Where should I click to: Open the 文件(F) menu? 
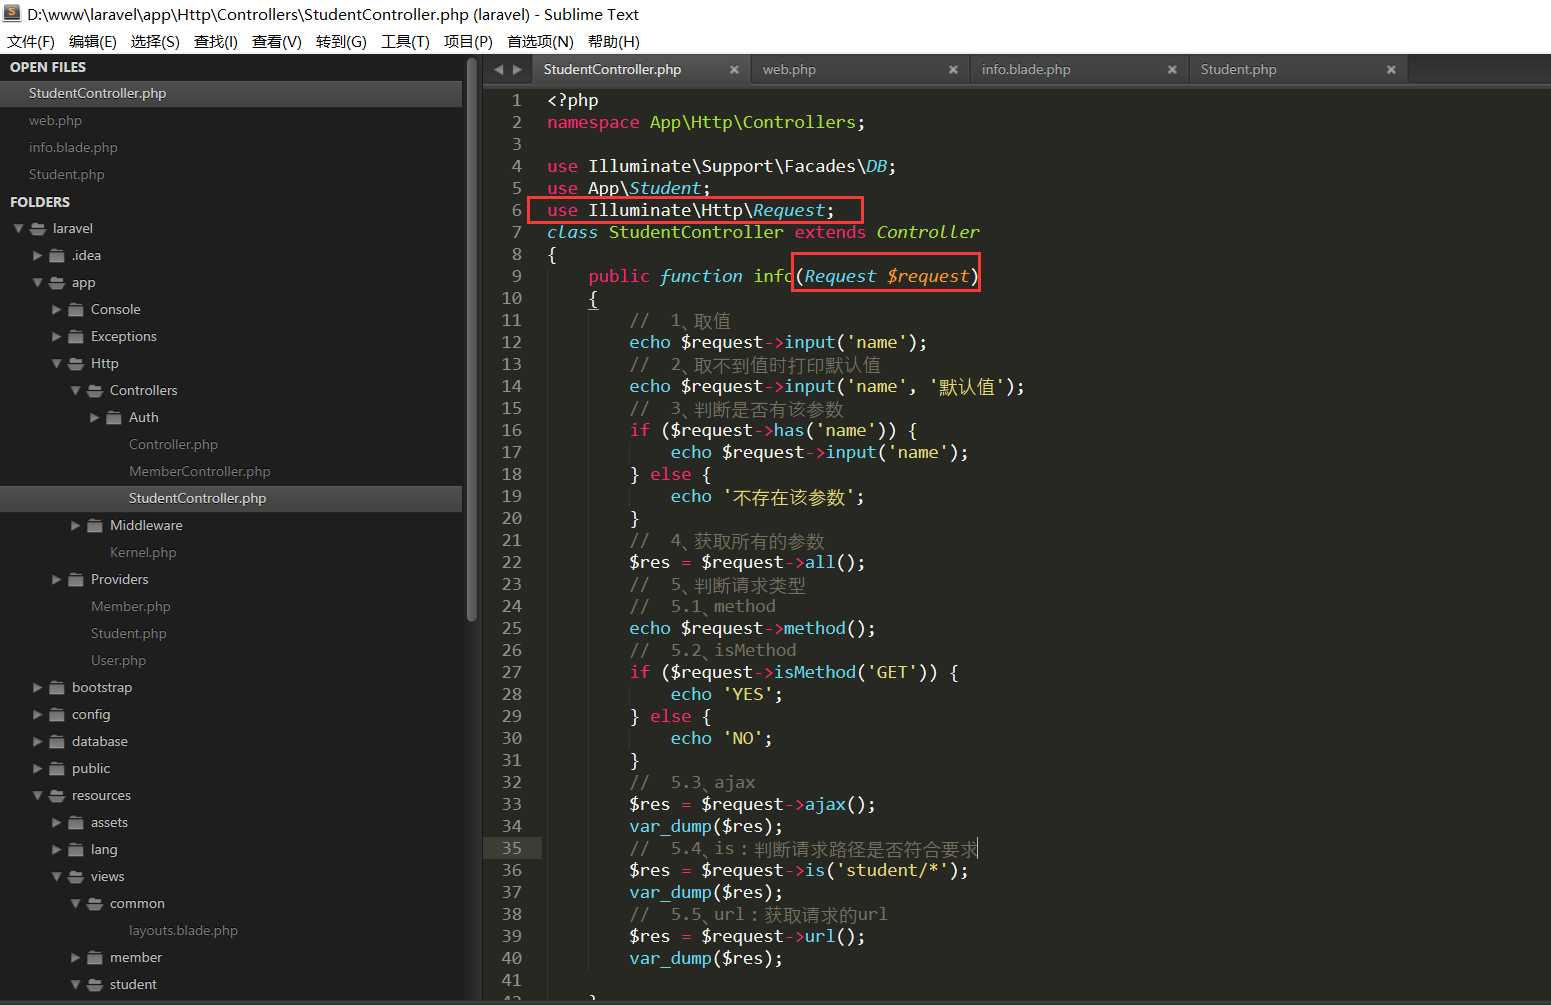31,41
